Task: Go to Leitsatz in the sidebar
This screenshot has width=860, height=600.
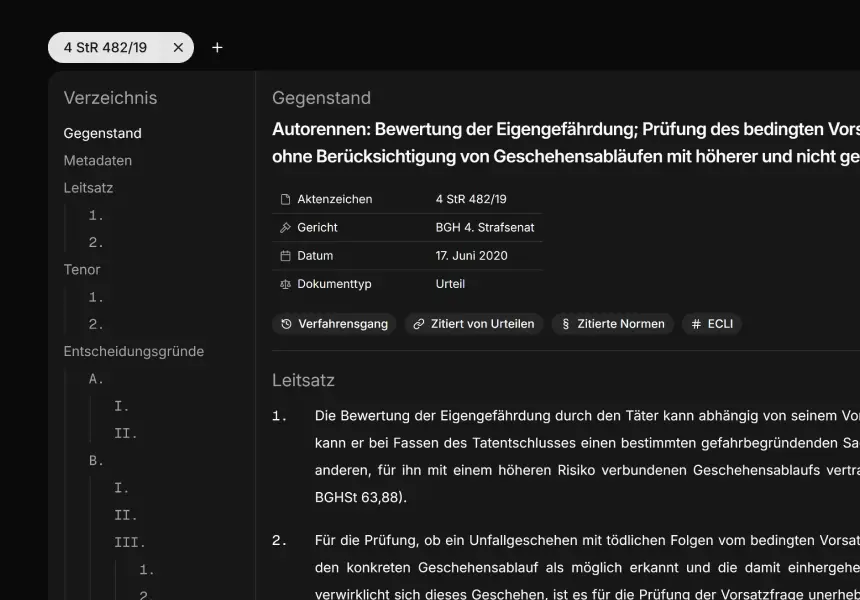Action: tap(88, 187)
